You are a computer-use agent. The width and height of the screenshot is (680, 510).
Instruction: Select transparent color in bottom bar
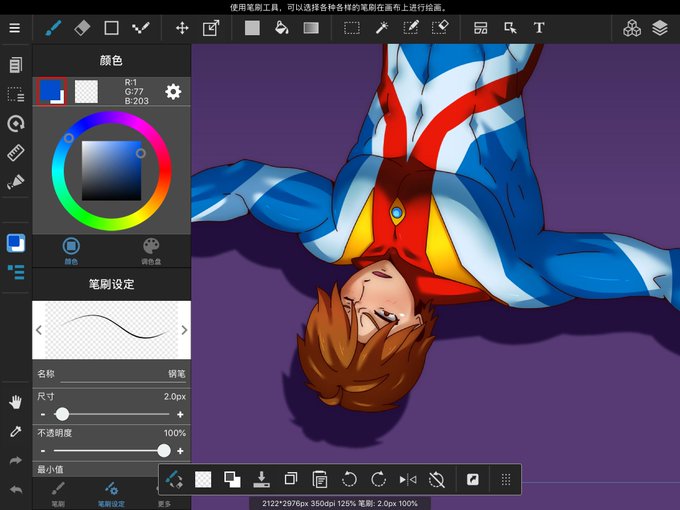(203, 480)
